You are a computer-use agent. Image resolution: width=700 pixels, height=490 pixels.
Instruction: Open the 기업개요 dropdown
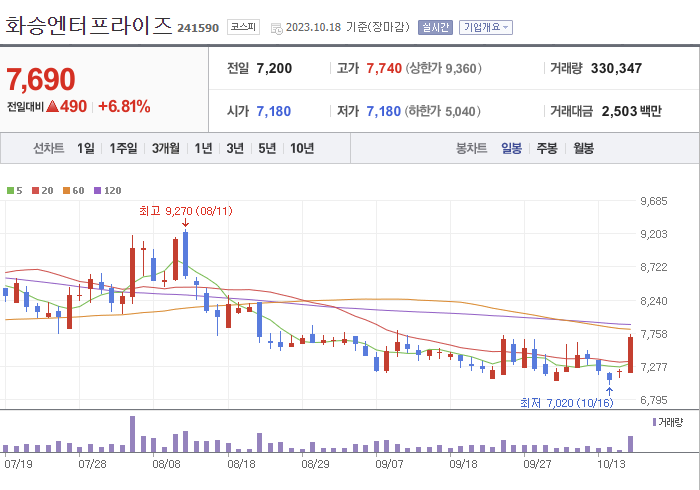coord(486,27)
